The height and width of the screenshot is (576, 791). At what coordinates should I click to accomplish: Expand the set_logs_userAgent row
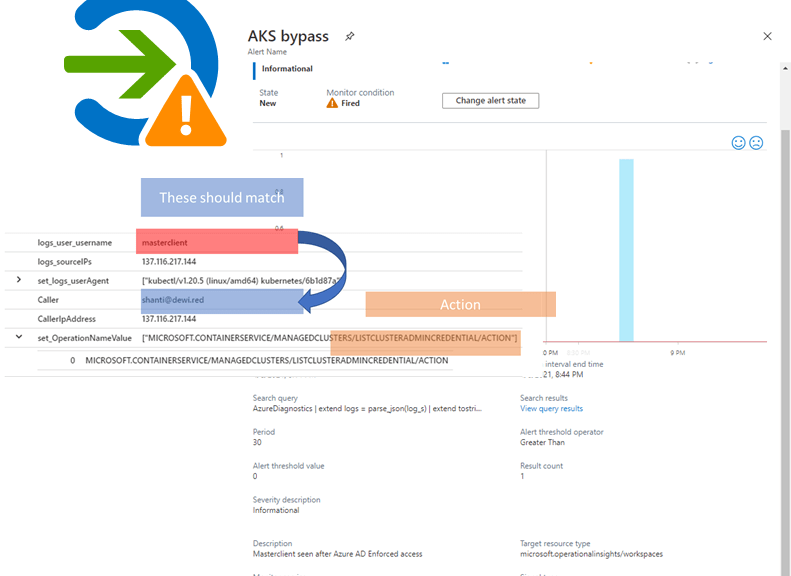19,280
